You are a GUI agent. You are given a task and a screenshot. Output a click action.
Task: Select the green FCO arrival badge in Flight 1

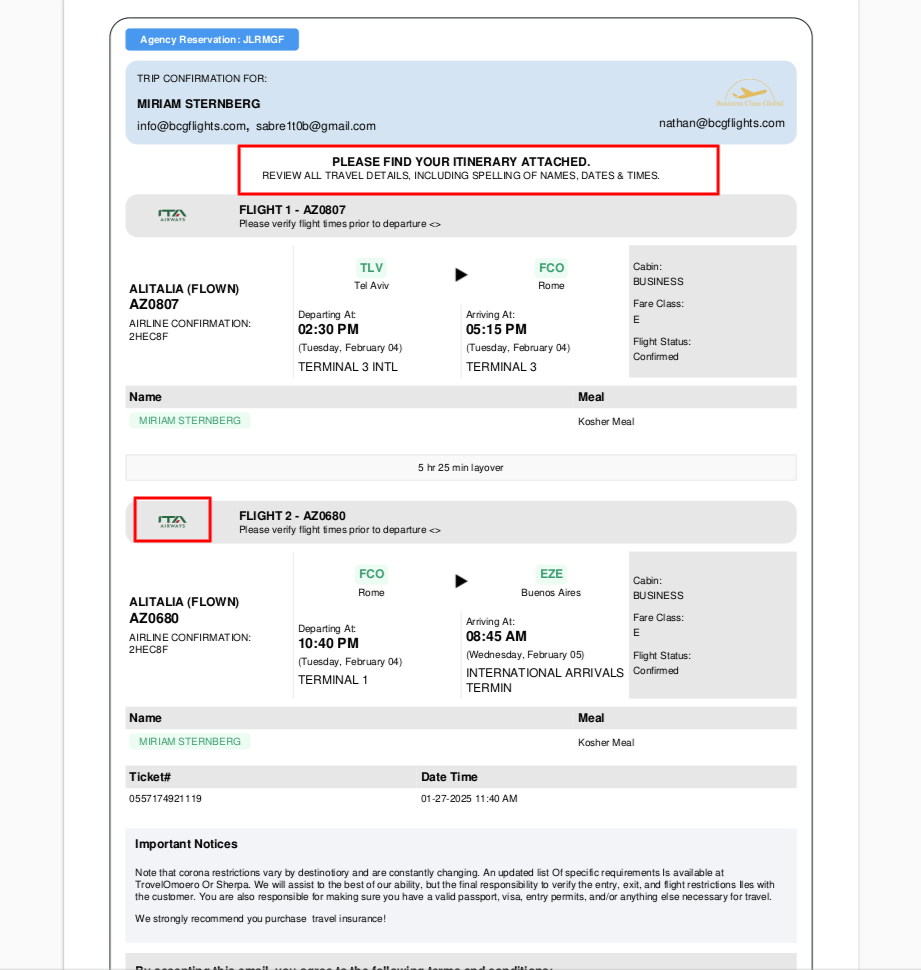pos(551,268)
